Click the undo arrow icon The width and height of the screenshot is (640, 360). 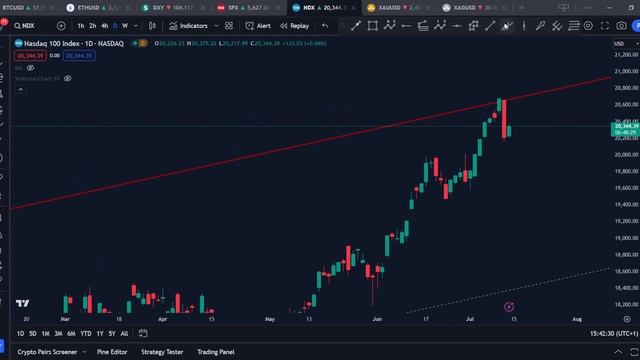click(325, 26)
